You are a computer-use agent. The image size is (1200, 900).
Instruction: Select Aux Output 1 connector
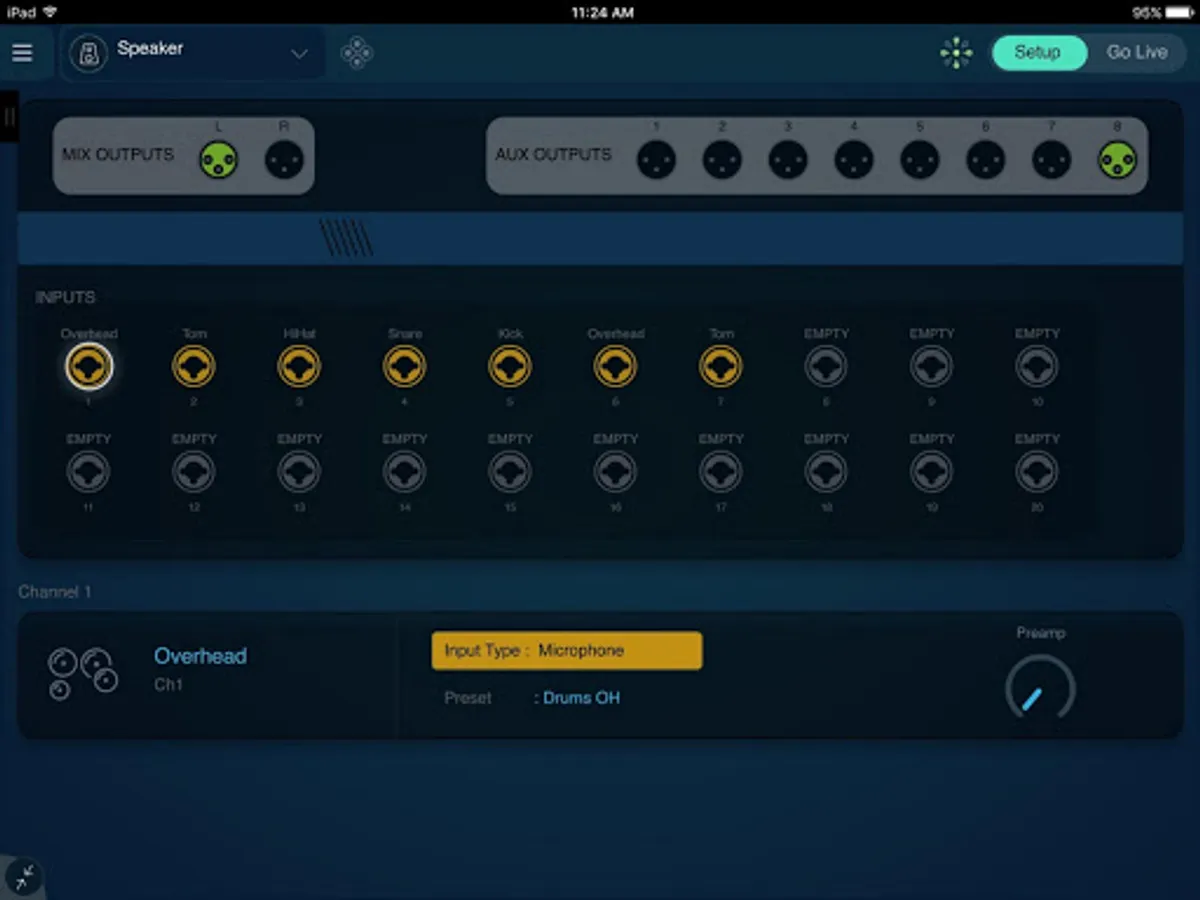click(x=656, y=160)
